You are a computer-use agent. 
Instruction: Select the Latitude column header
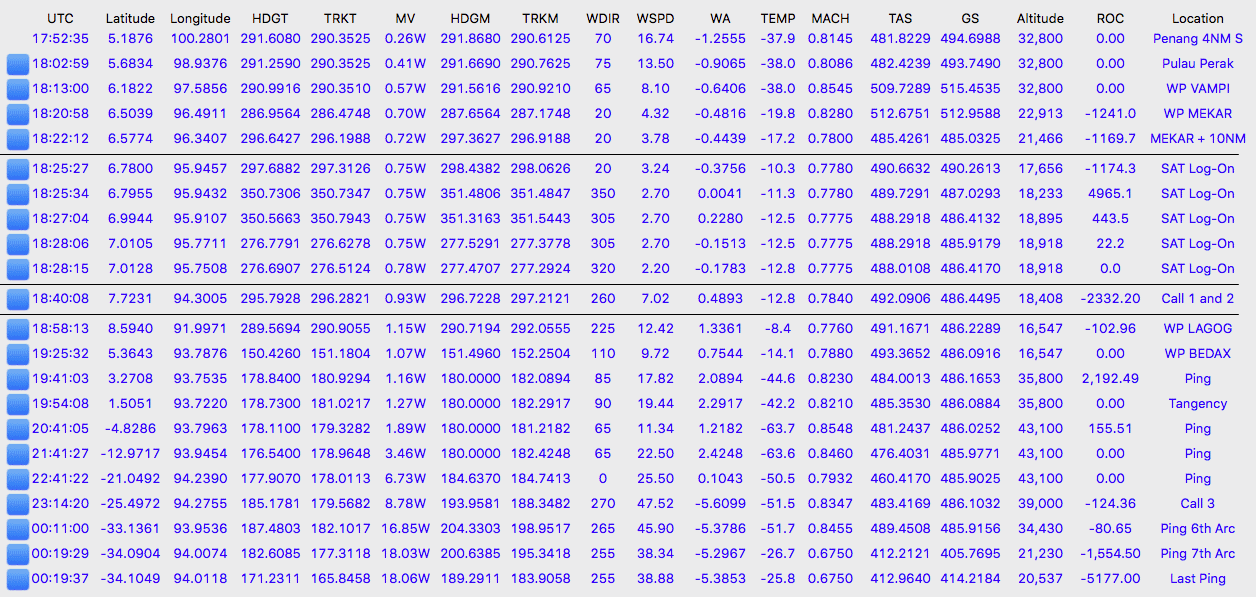[130, 19]
